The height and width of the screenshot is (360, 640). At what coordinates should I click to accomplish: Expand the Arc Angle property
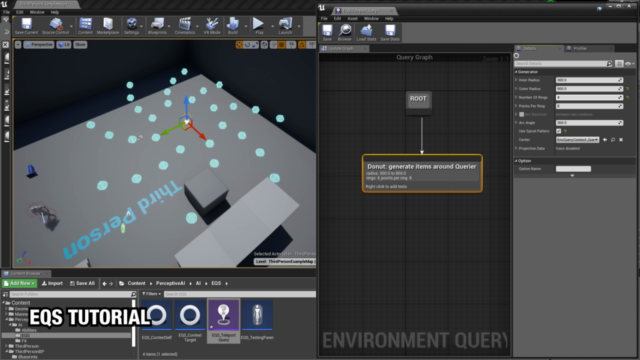[x=516, y=122]
